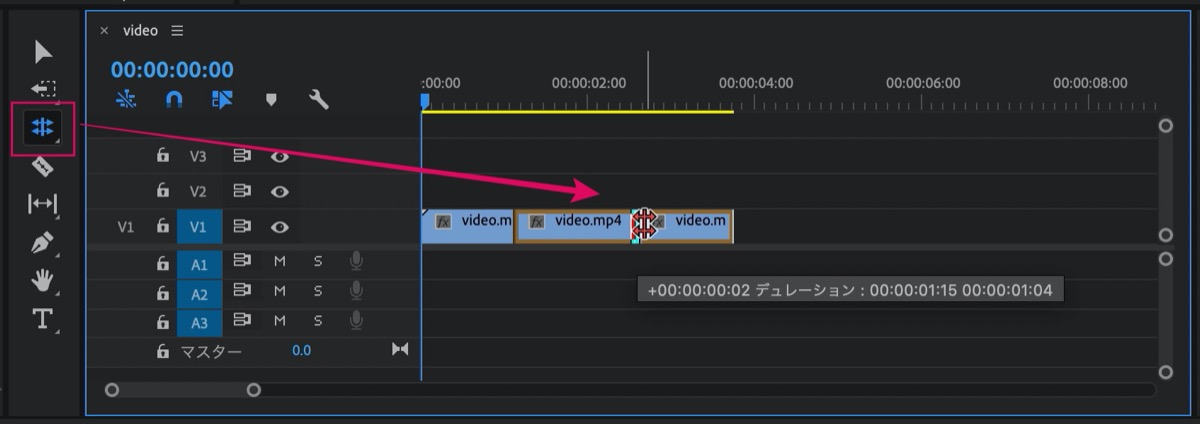Select the Ripple Edit tool

tap(43, 127)
